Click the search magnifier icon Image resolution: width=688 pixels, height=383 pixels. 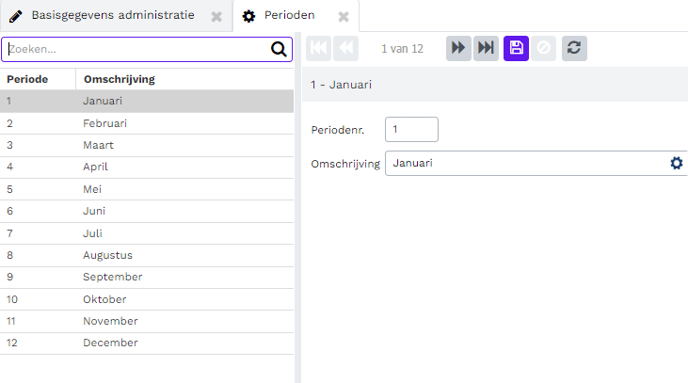279,49
